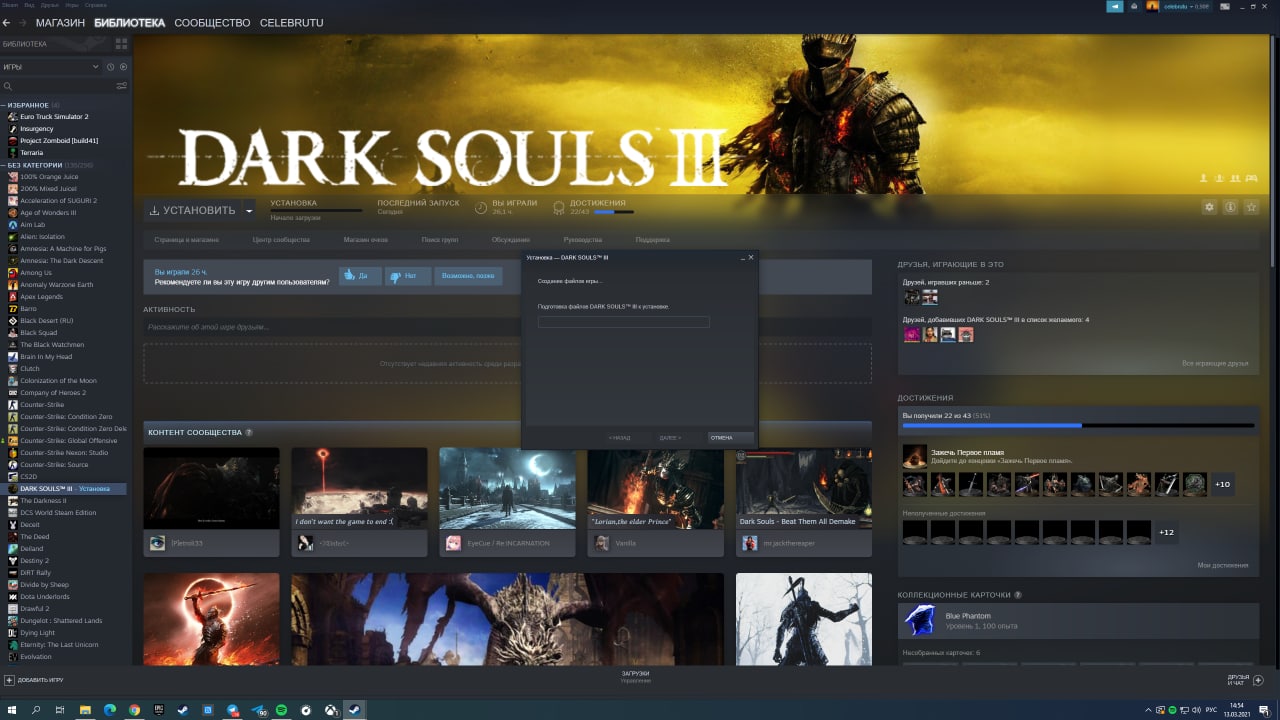Click thumbs up Да button
The width and height of the screenshot is (1280, 720).
(x=360, y=275)
